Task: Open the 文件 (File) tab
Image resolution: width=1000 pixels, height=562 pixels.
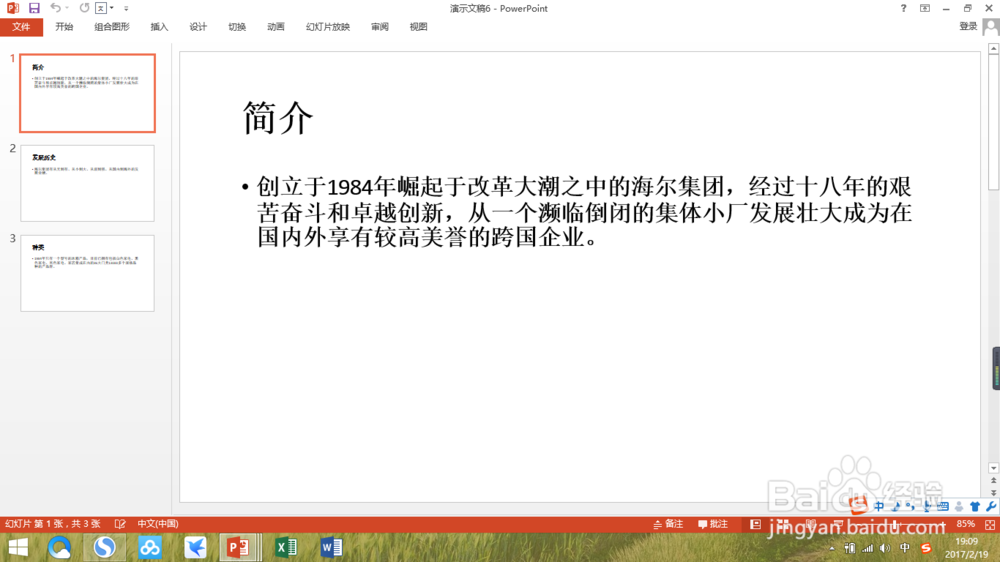Action: [x=21, y=27]
